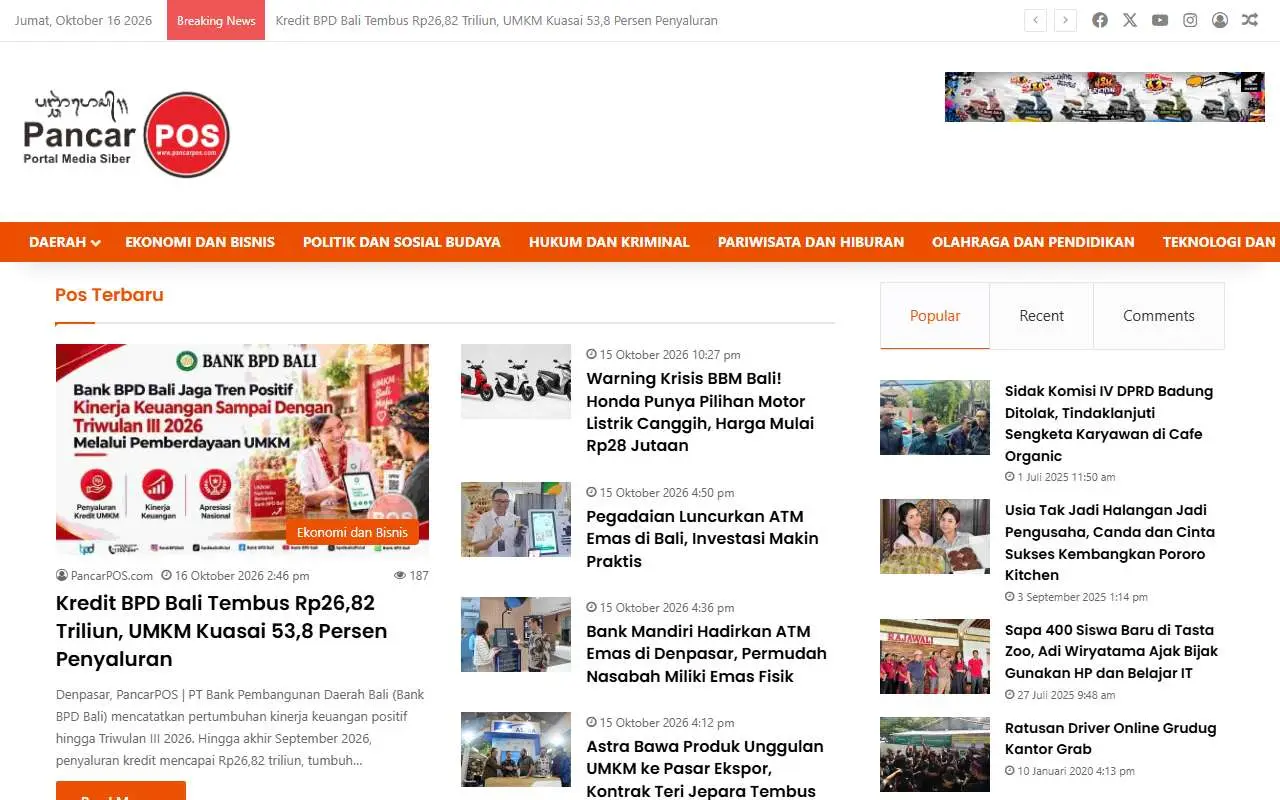This screenshot has height=800, width=1280.
Task: Open the PancarPOS.com author link
Action: tap(105, 575)
